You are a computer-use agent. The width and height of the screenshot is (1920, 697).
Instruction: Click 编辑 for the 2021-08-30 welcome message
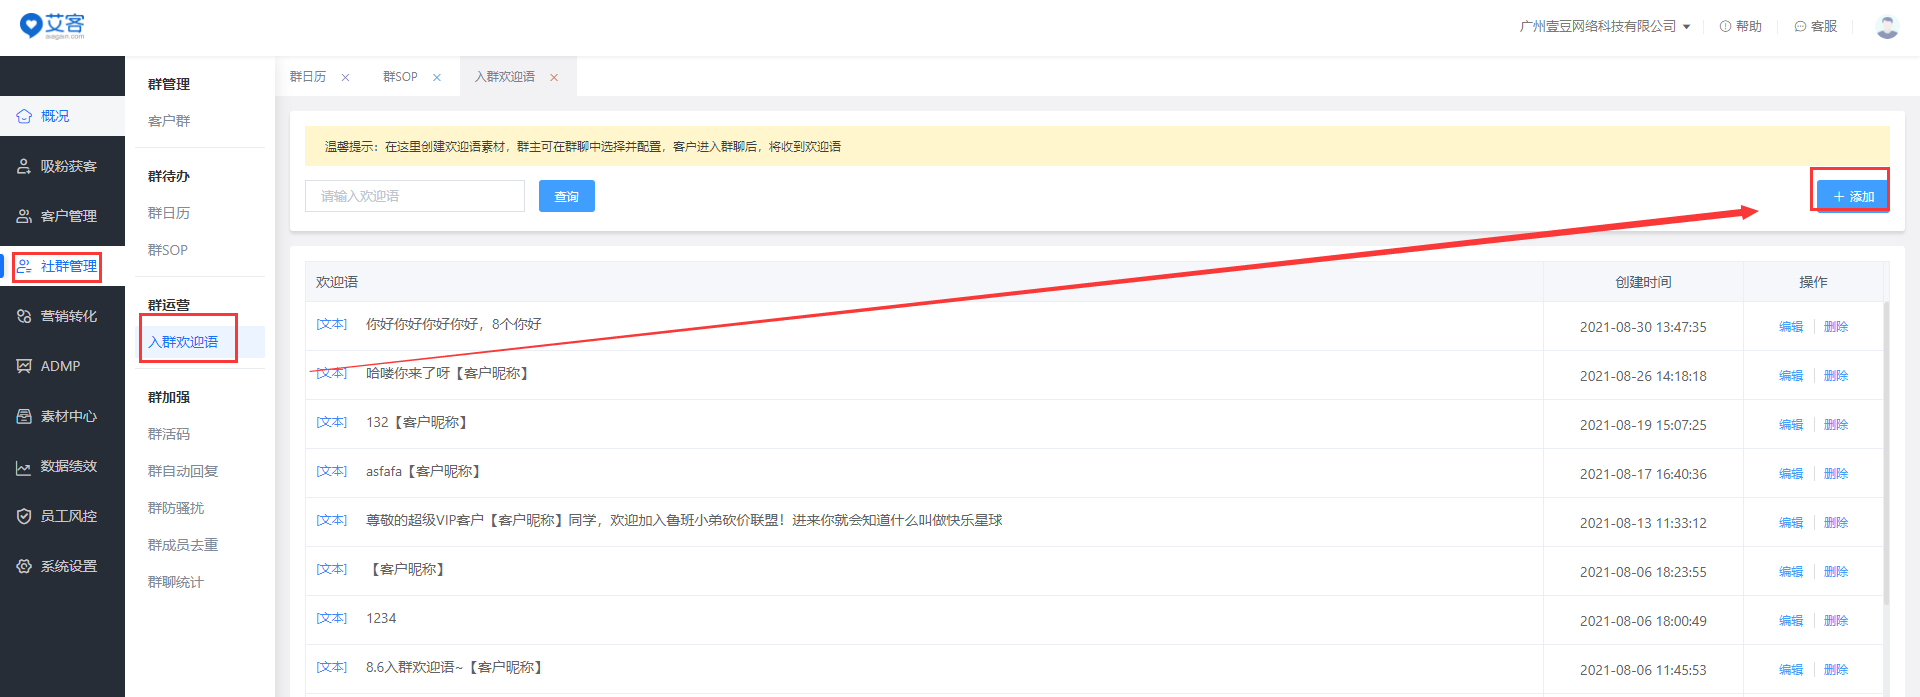pos(1790,327)
